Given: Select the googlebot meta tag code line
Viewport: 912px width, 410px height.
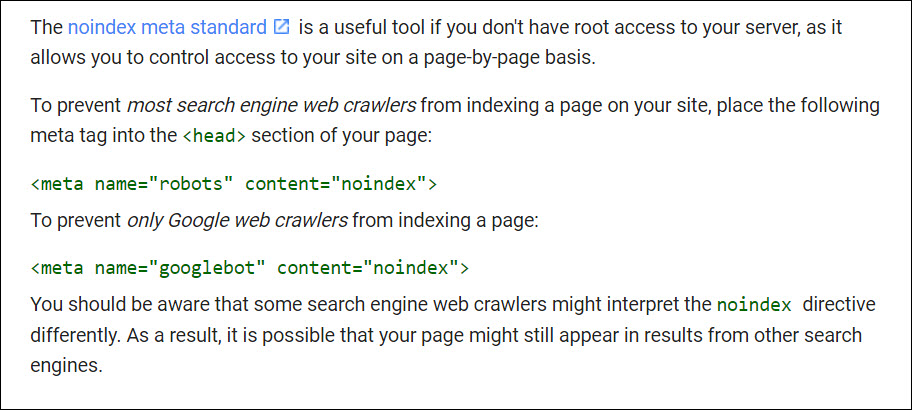Looking at the screenshot, I should click(250, 268).
